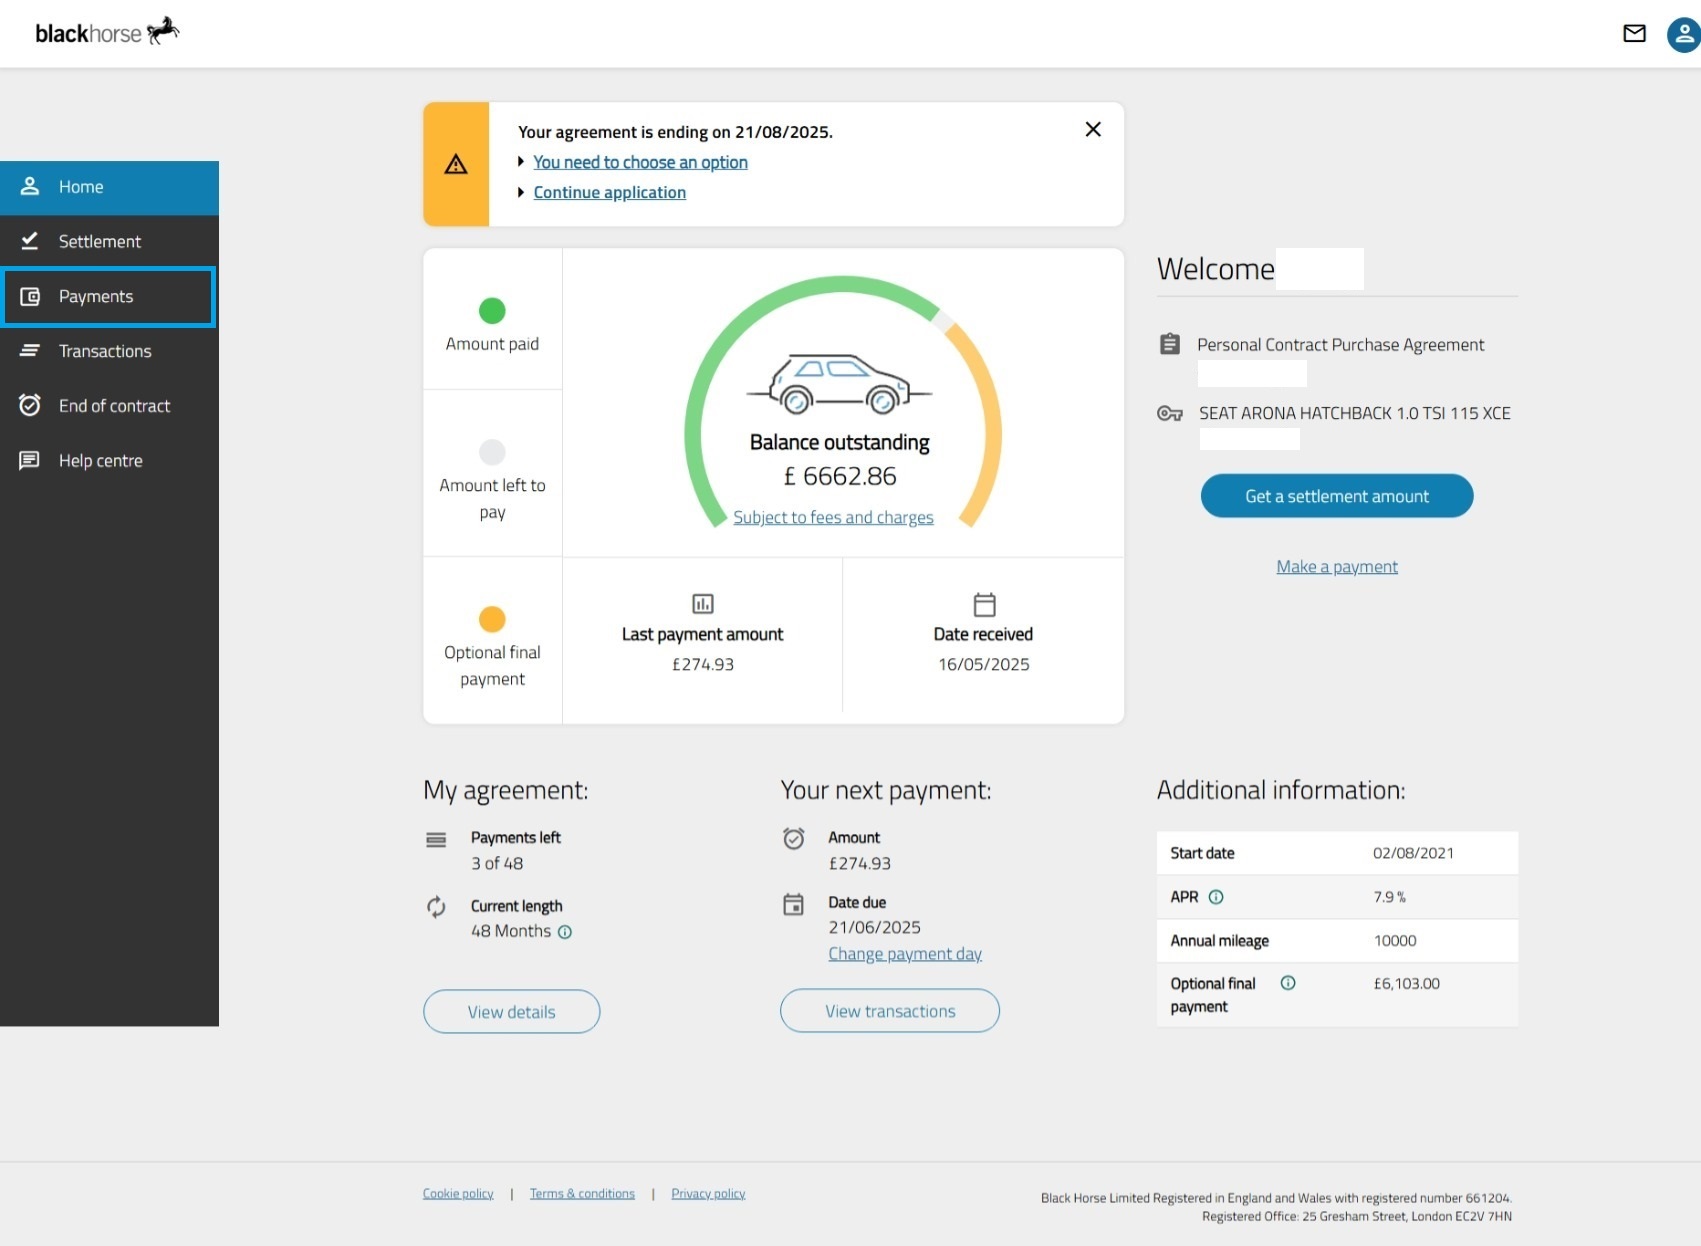The height and width of the screenshot is (1246, 1701).
Task: Open the Cookie policy footer link
Action: [458, 1193]
